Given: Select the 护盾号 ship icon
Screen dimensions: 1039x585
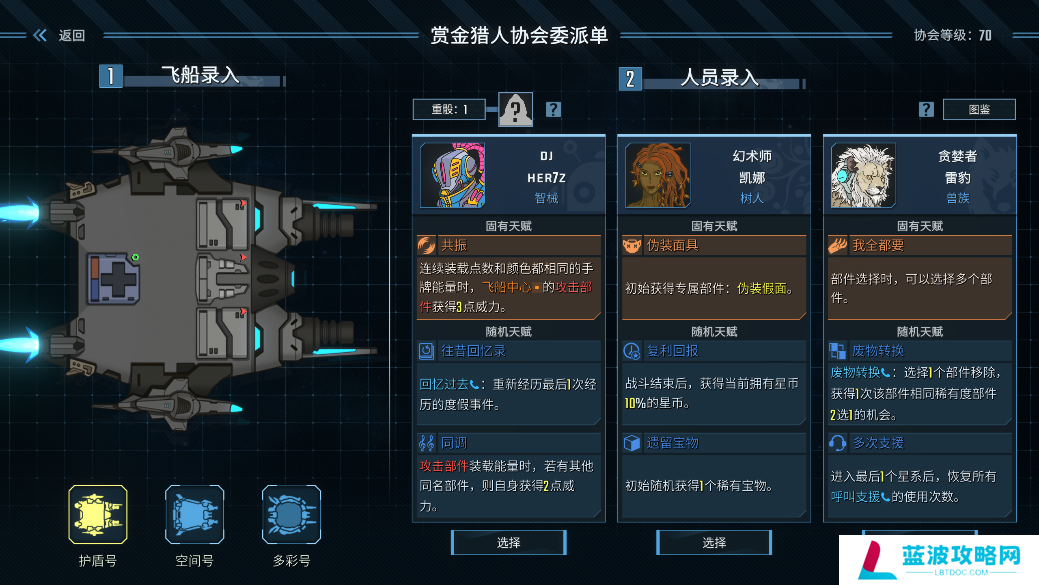Looking at the screenshot, I should pos(97,514).
